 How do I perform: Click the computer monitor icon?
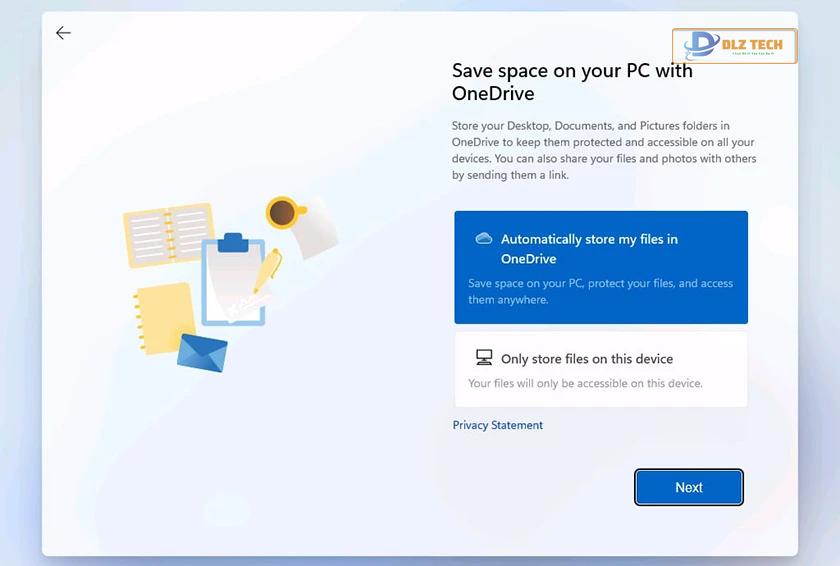click(x=484, y=358)
